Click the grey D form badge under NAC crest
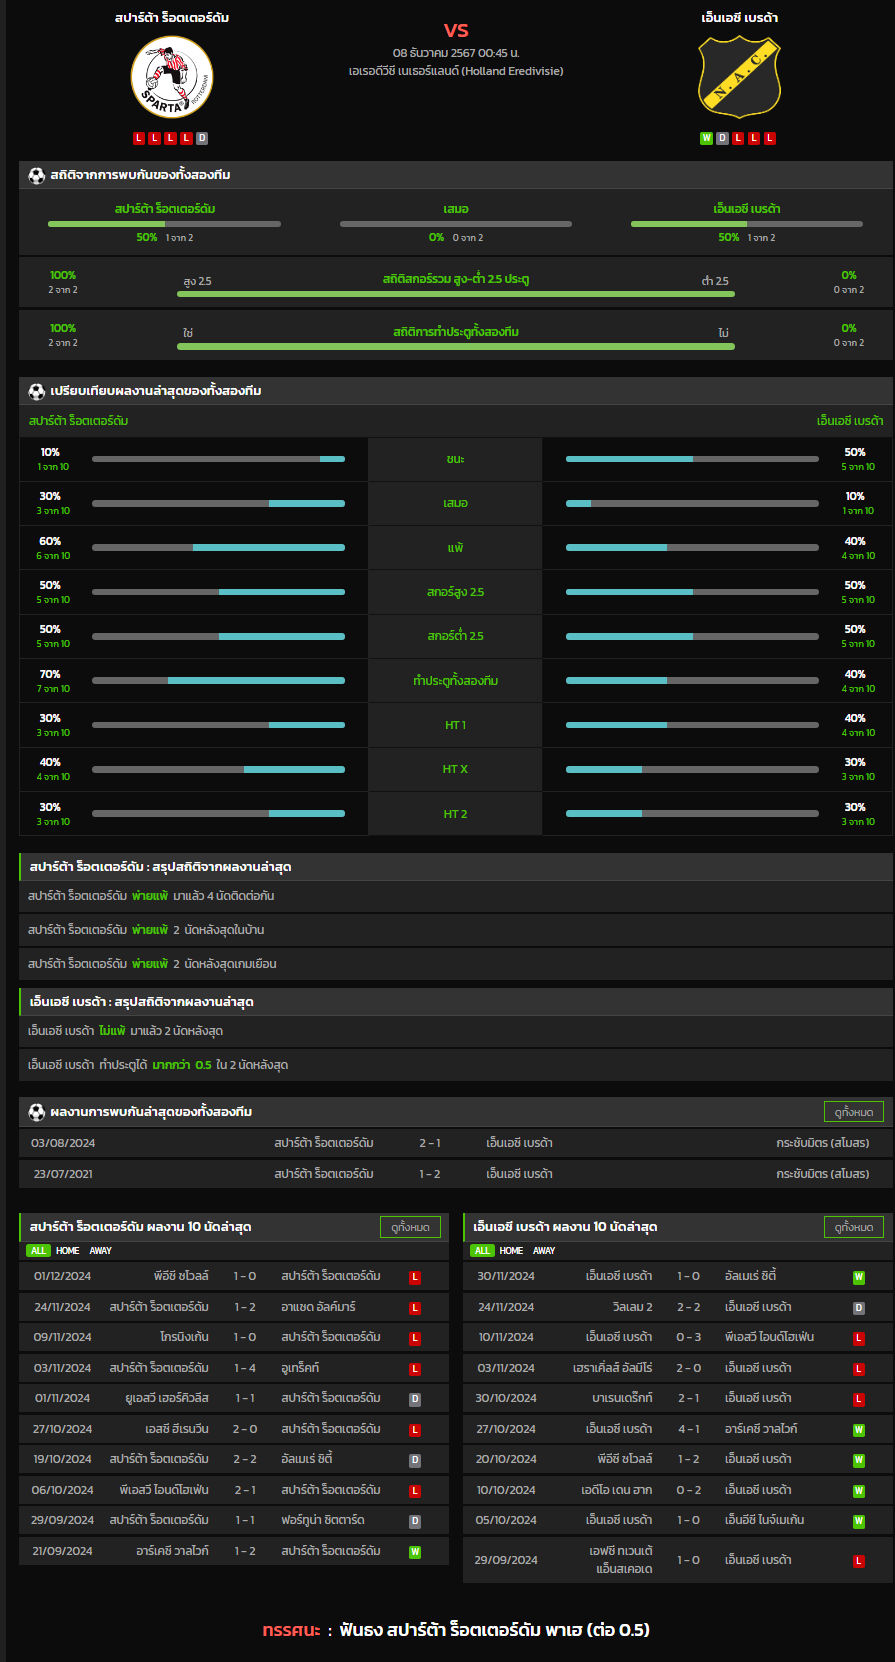Image resolution: width=895 pixels, height=1662 pixels. point(722,139)
